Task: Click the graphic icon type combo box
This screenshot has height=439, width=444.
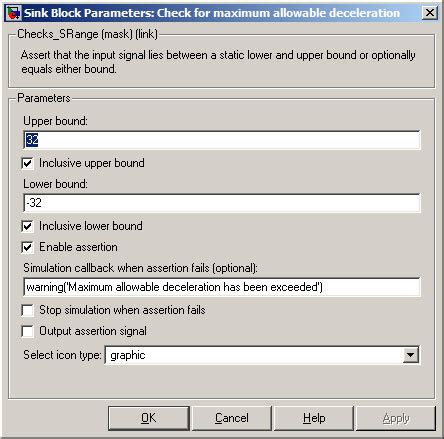Action: click(262, 355)
